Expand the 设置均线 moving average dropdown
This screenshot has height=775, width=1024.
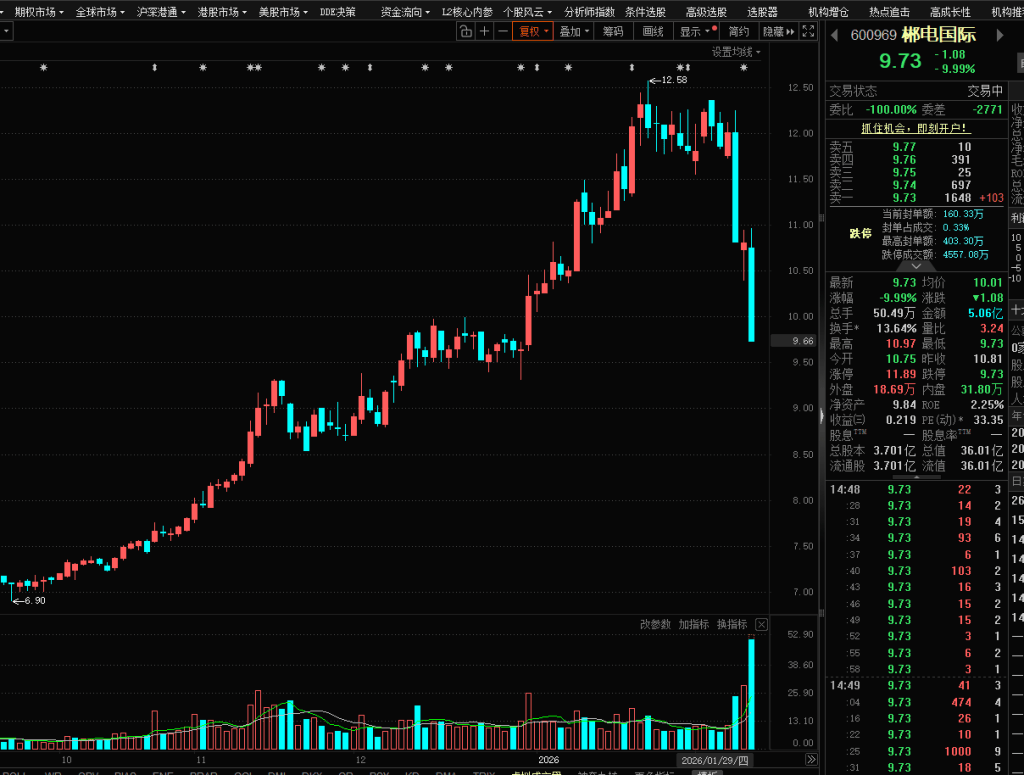736,52
